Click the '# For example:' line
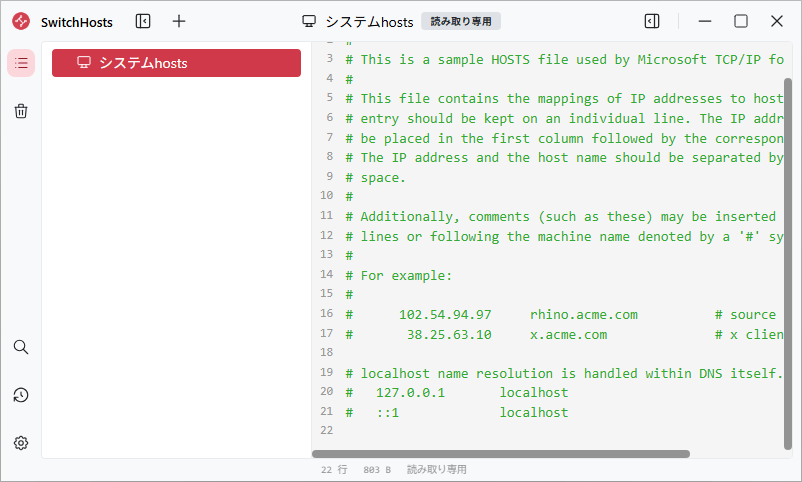Screen dimensions: 802x482 click(398, 276)
